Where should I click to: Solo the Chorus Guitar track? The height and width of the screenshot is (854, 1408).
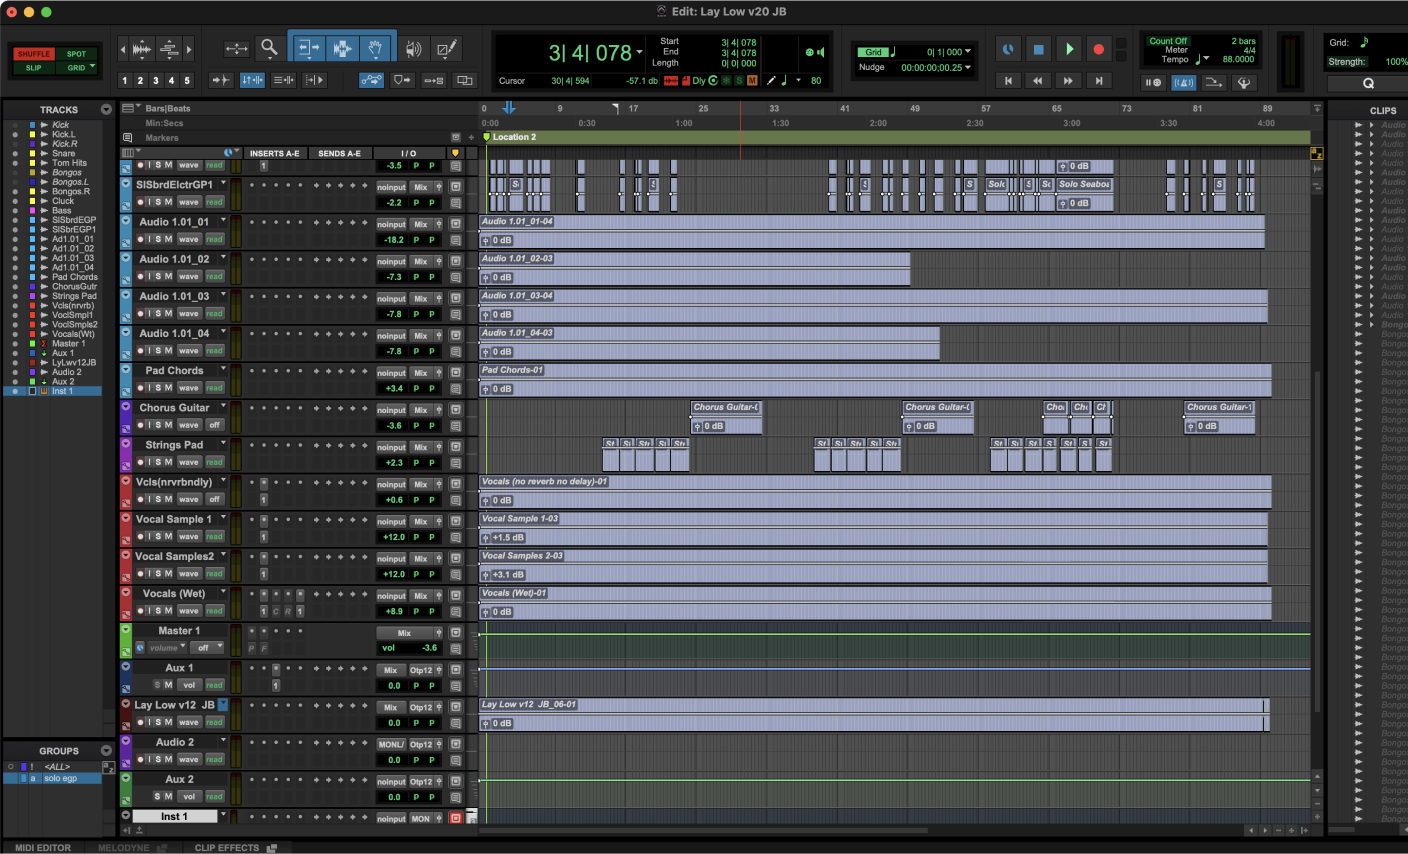[x=158, y=425]
